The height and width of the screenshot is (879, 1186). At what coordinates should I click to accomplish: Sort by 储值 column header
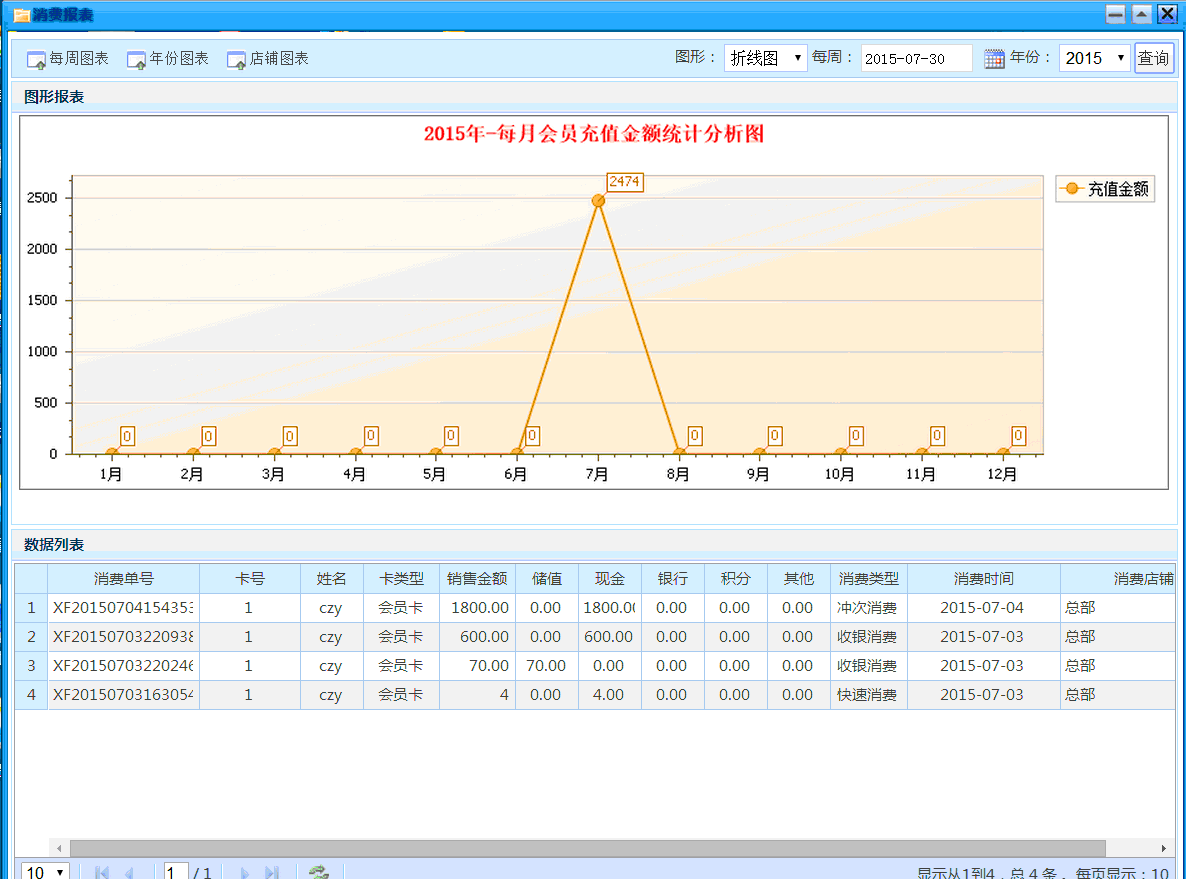(x=546, y=579)
